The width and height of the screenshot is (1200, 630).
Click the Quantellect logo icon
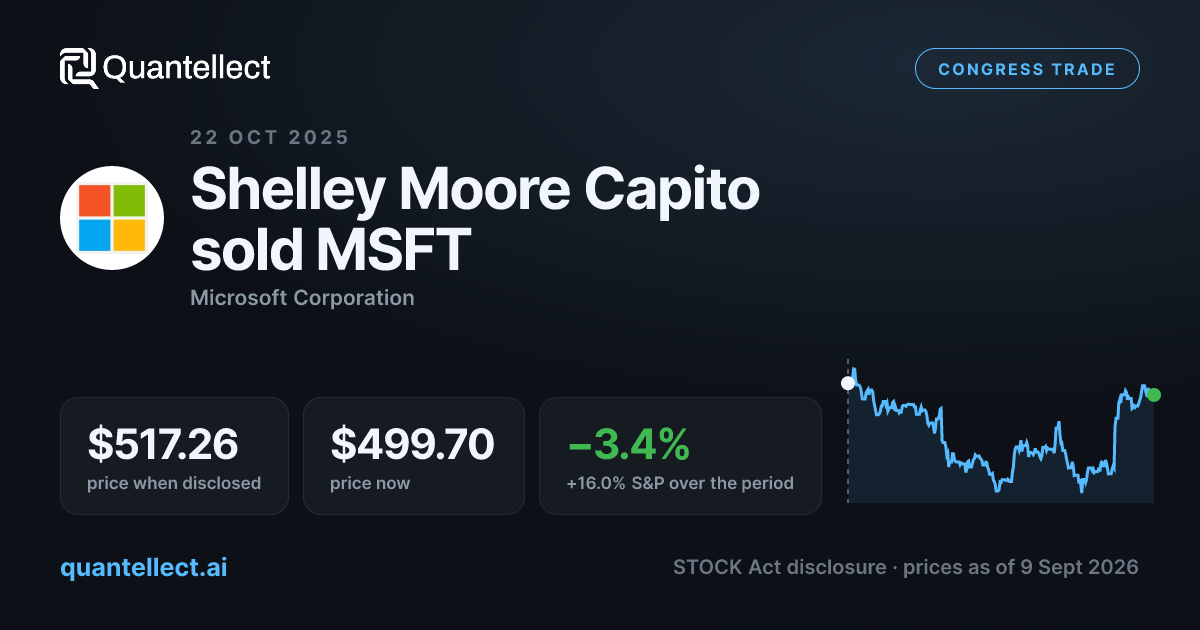tap(78, 68)
